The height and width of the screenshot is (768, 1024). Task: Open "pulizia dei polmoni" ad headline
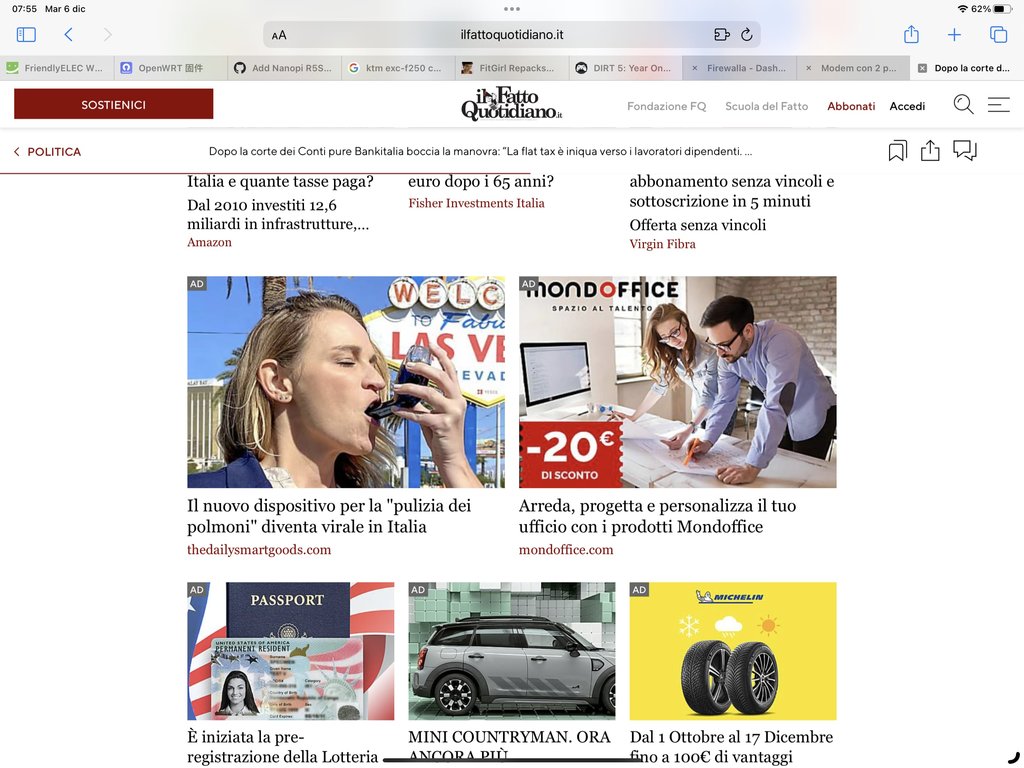[x=329, y=516]
